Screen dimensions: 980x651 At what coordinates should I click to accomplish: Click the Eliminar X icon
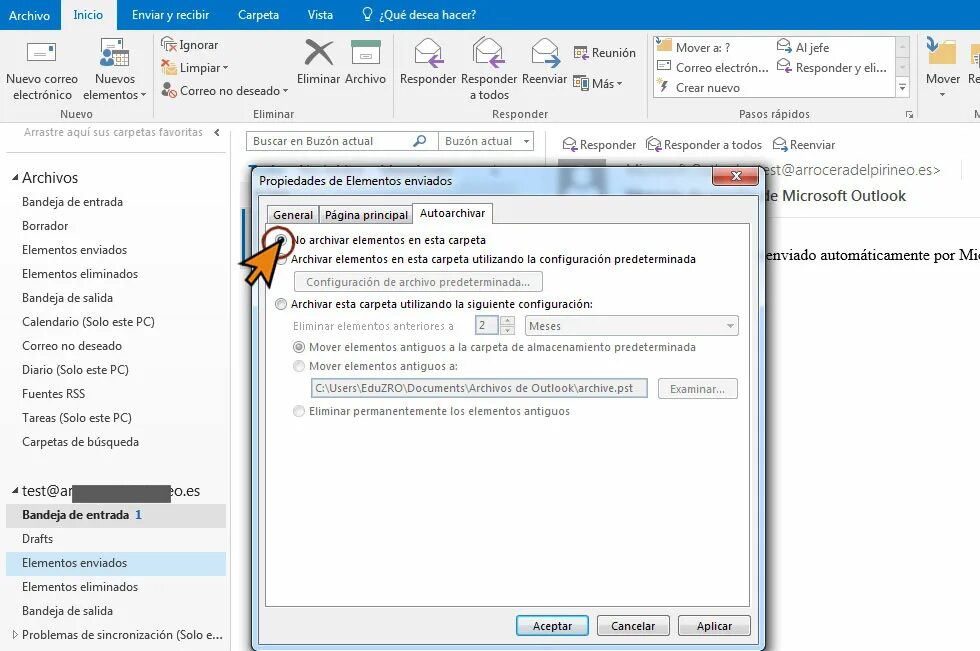[x=319, y=52]
